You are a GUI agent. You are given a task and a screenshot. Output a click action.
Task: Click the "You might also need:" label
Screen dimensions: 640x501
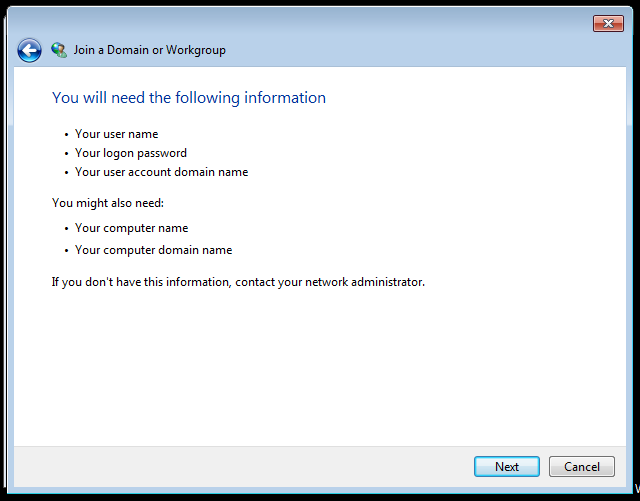pyautogui.click(x=107, y=203)
